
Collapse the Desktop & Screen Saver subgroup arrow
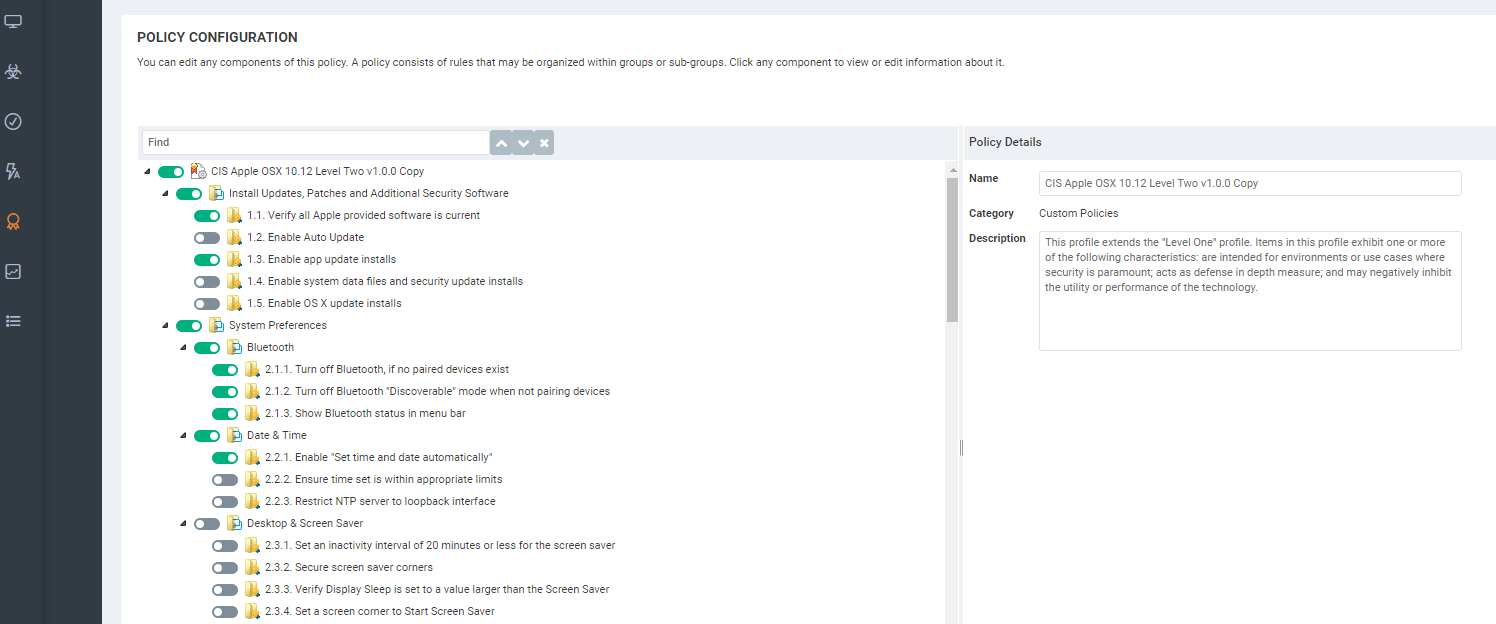pyautogui.click(x=184, y=524)
